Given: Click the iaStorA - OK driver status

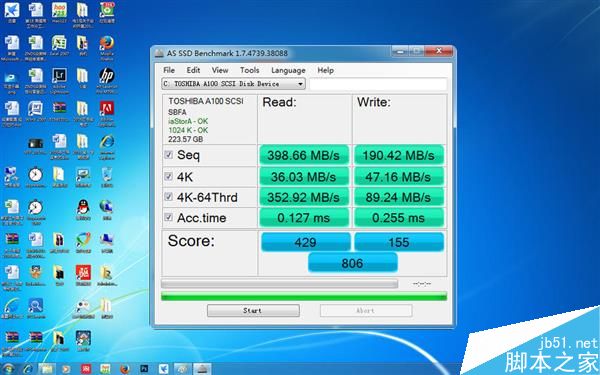Looking at the screenshot, I should (x=188, y=121).
